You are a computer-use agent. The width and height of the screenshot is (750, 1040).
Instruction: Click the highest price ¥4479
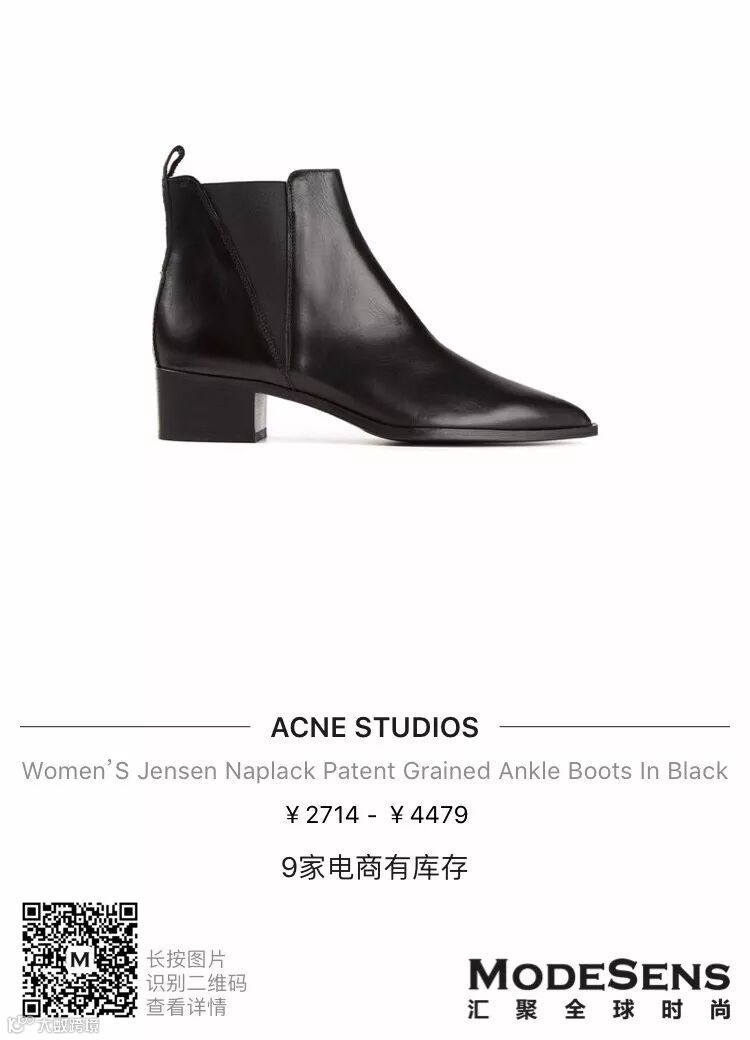coord(429,814)
